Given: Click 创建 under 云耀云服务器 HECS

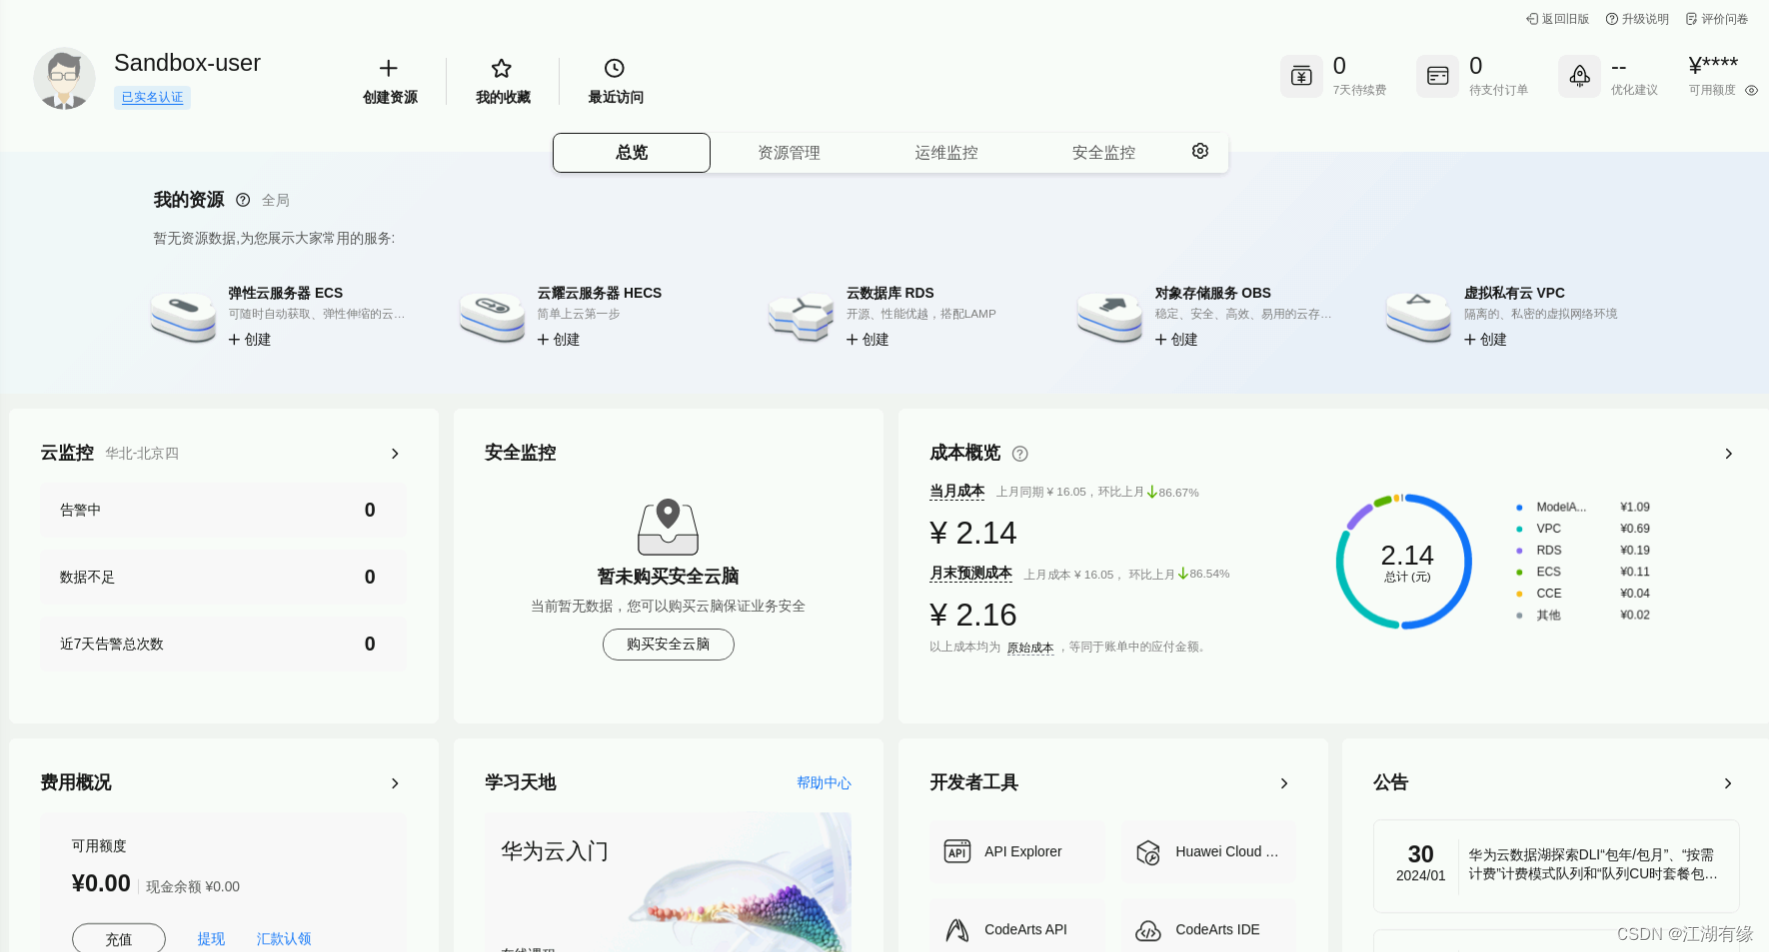Looking at the screenshot, I should click(559, 339).
